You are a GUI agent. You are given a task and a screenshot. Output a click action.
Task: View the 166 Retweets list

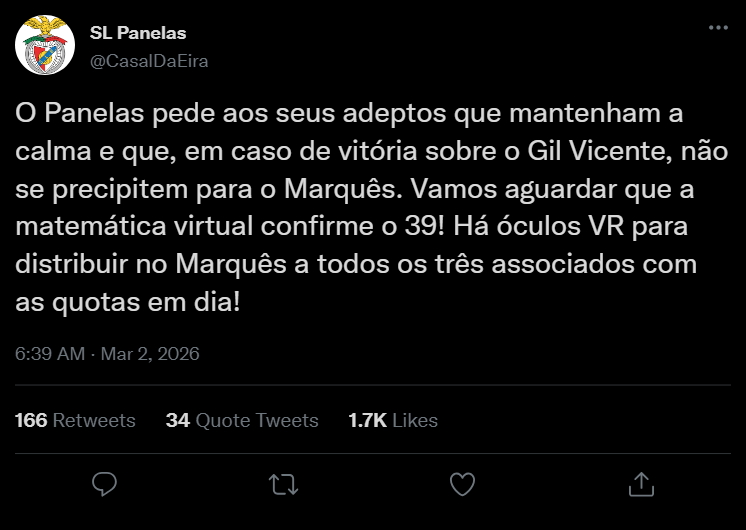pyautogui.click(x=75, y=420)
